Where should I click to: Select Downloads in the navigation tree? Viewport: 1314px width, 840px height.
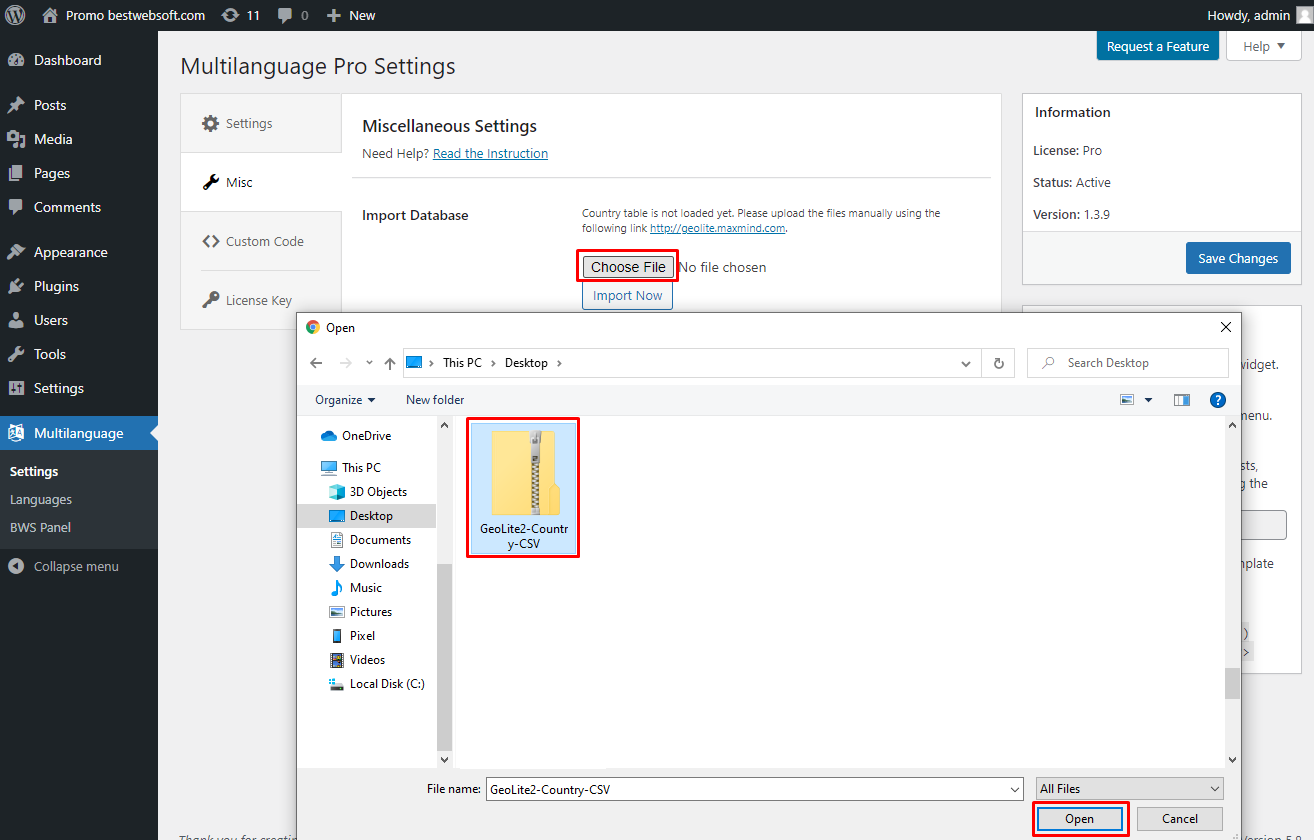coord(379,564)
